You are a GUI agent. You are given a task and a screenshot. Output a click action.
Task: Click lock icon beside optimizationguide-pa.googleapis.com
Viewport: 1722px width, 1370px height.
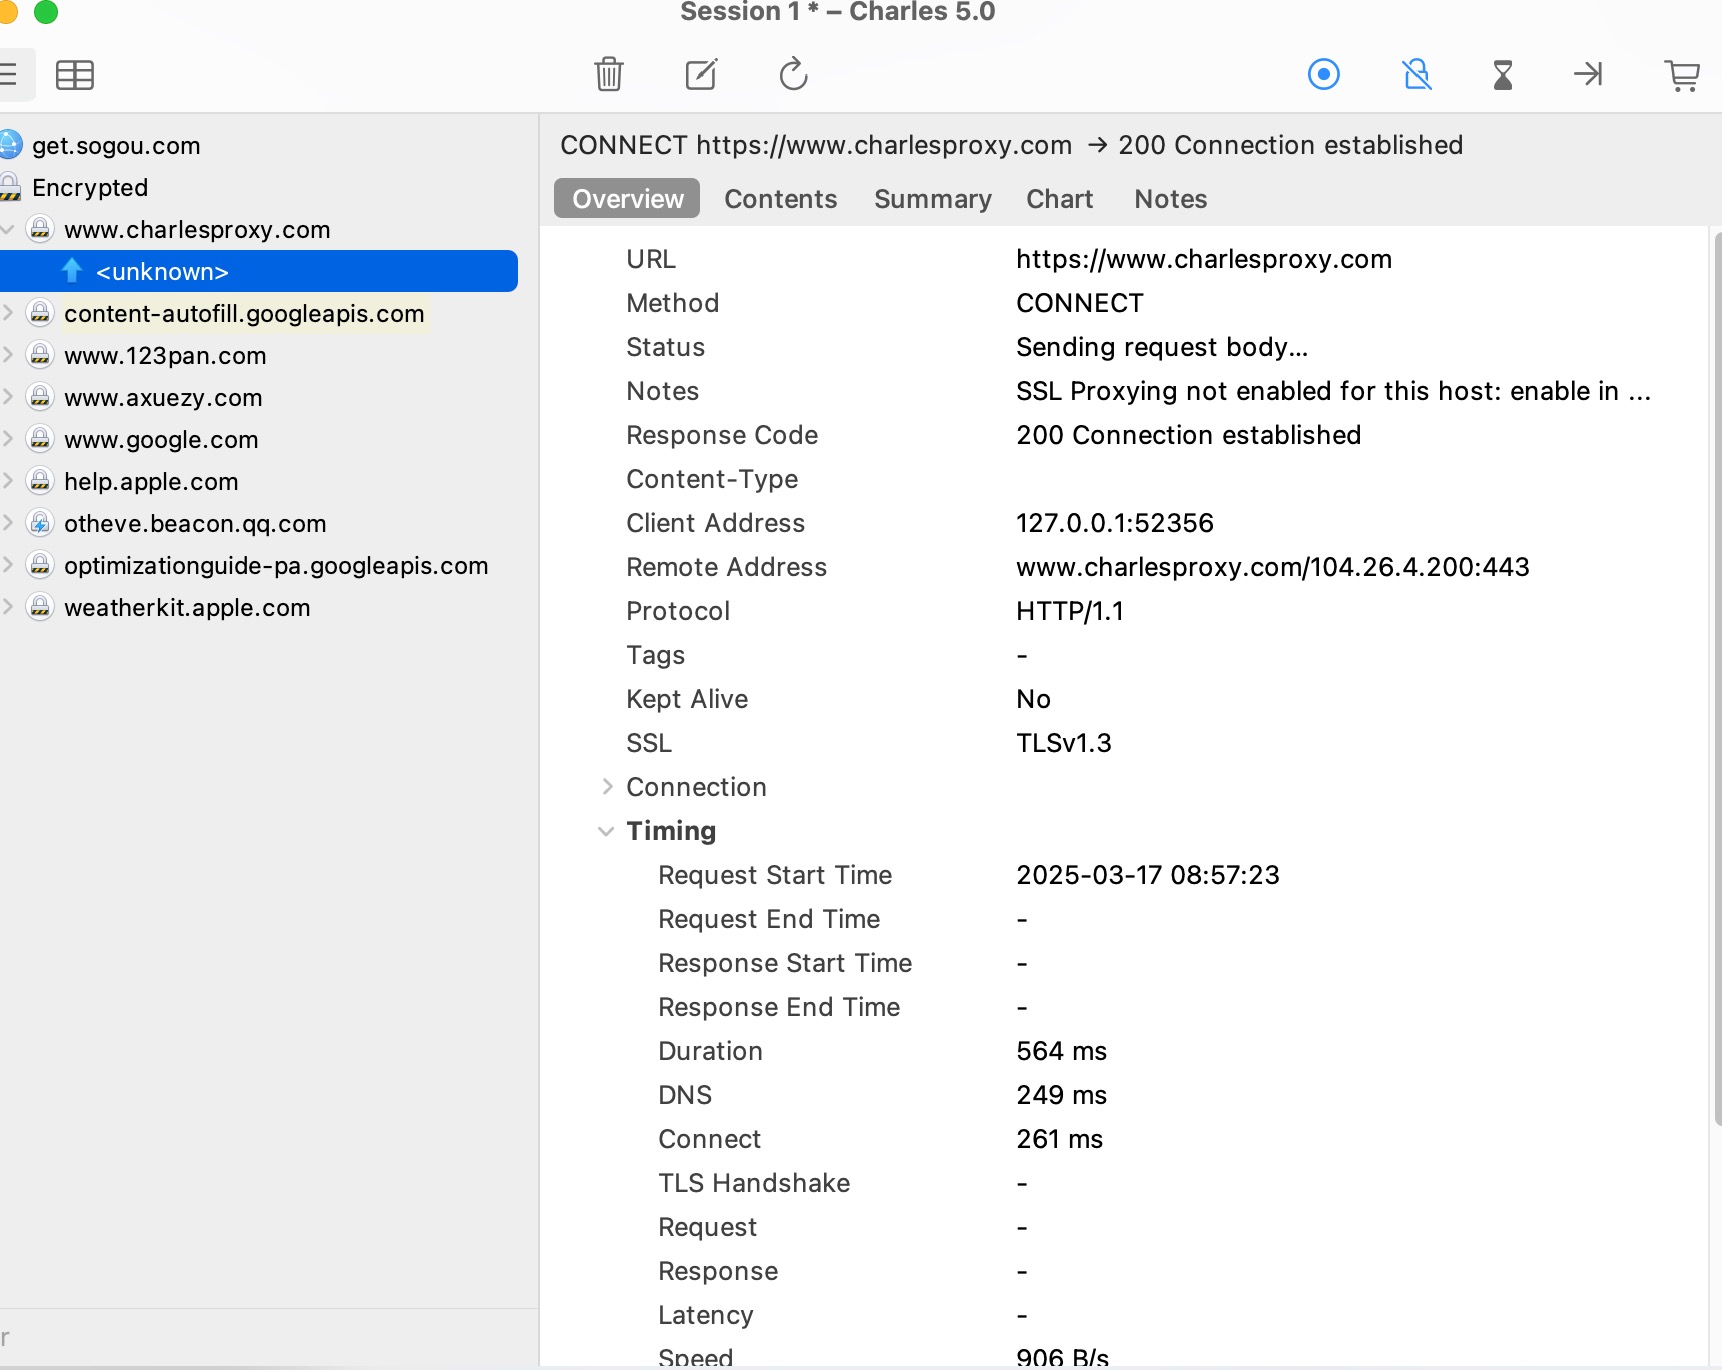pos(40,565)
